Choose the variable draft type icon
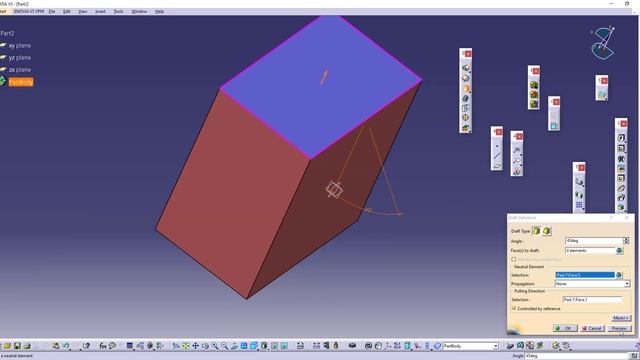This screenshot has width=640, height=360. [x=547, y=231]
